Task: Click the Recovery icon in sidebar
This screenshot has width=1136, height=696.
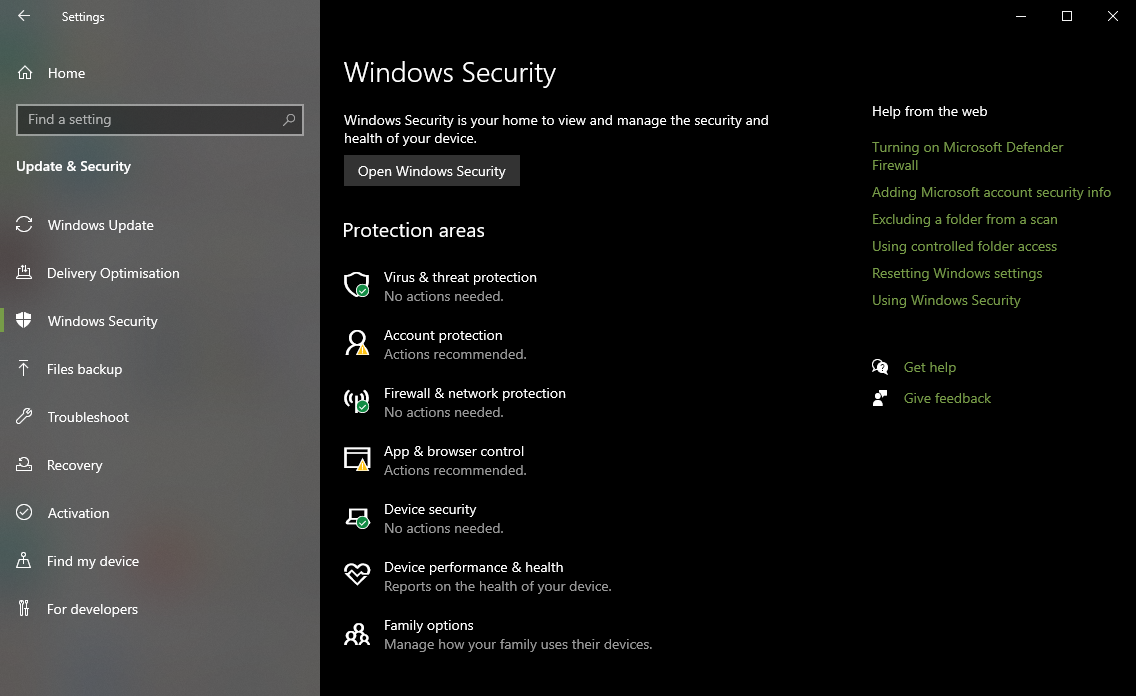Action: coord(24,464)
